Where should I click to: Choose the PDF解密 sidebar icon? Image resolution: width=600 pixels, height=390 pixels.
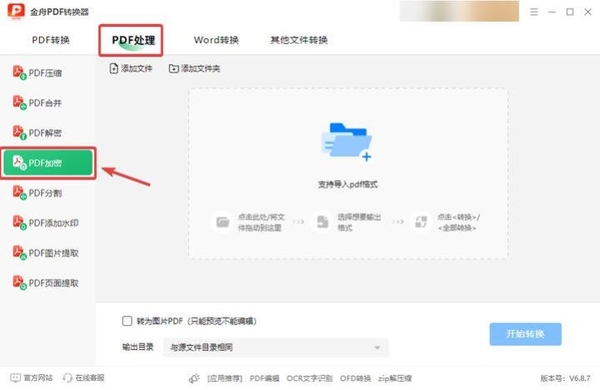point(19,132)
